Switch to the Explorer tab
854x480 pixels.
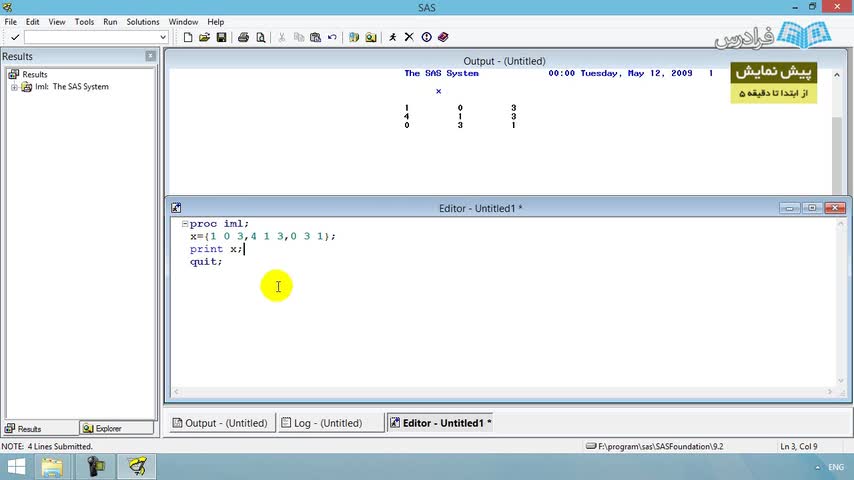117,428
